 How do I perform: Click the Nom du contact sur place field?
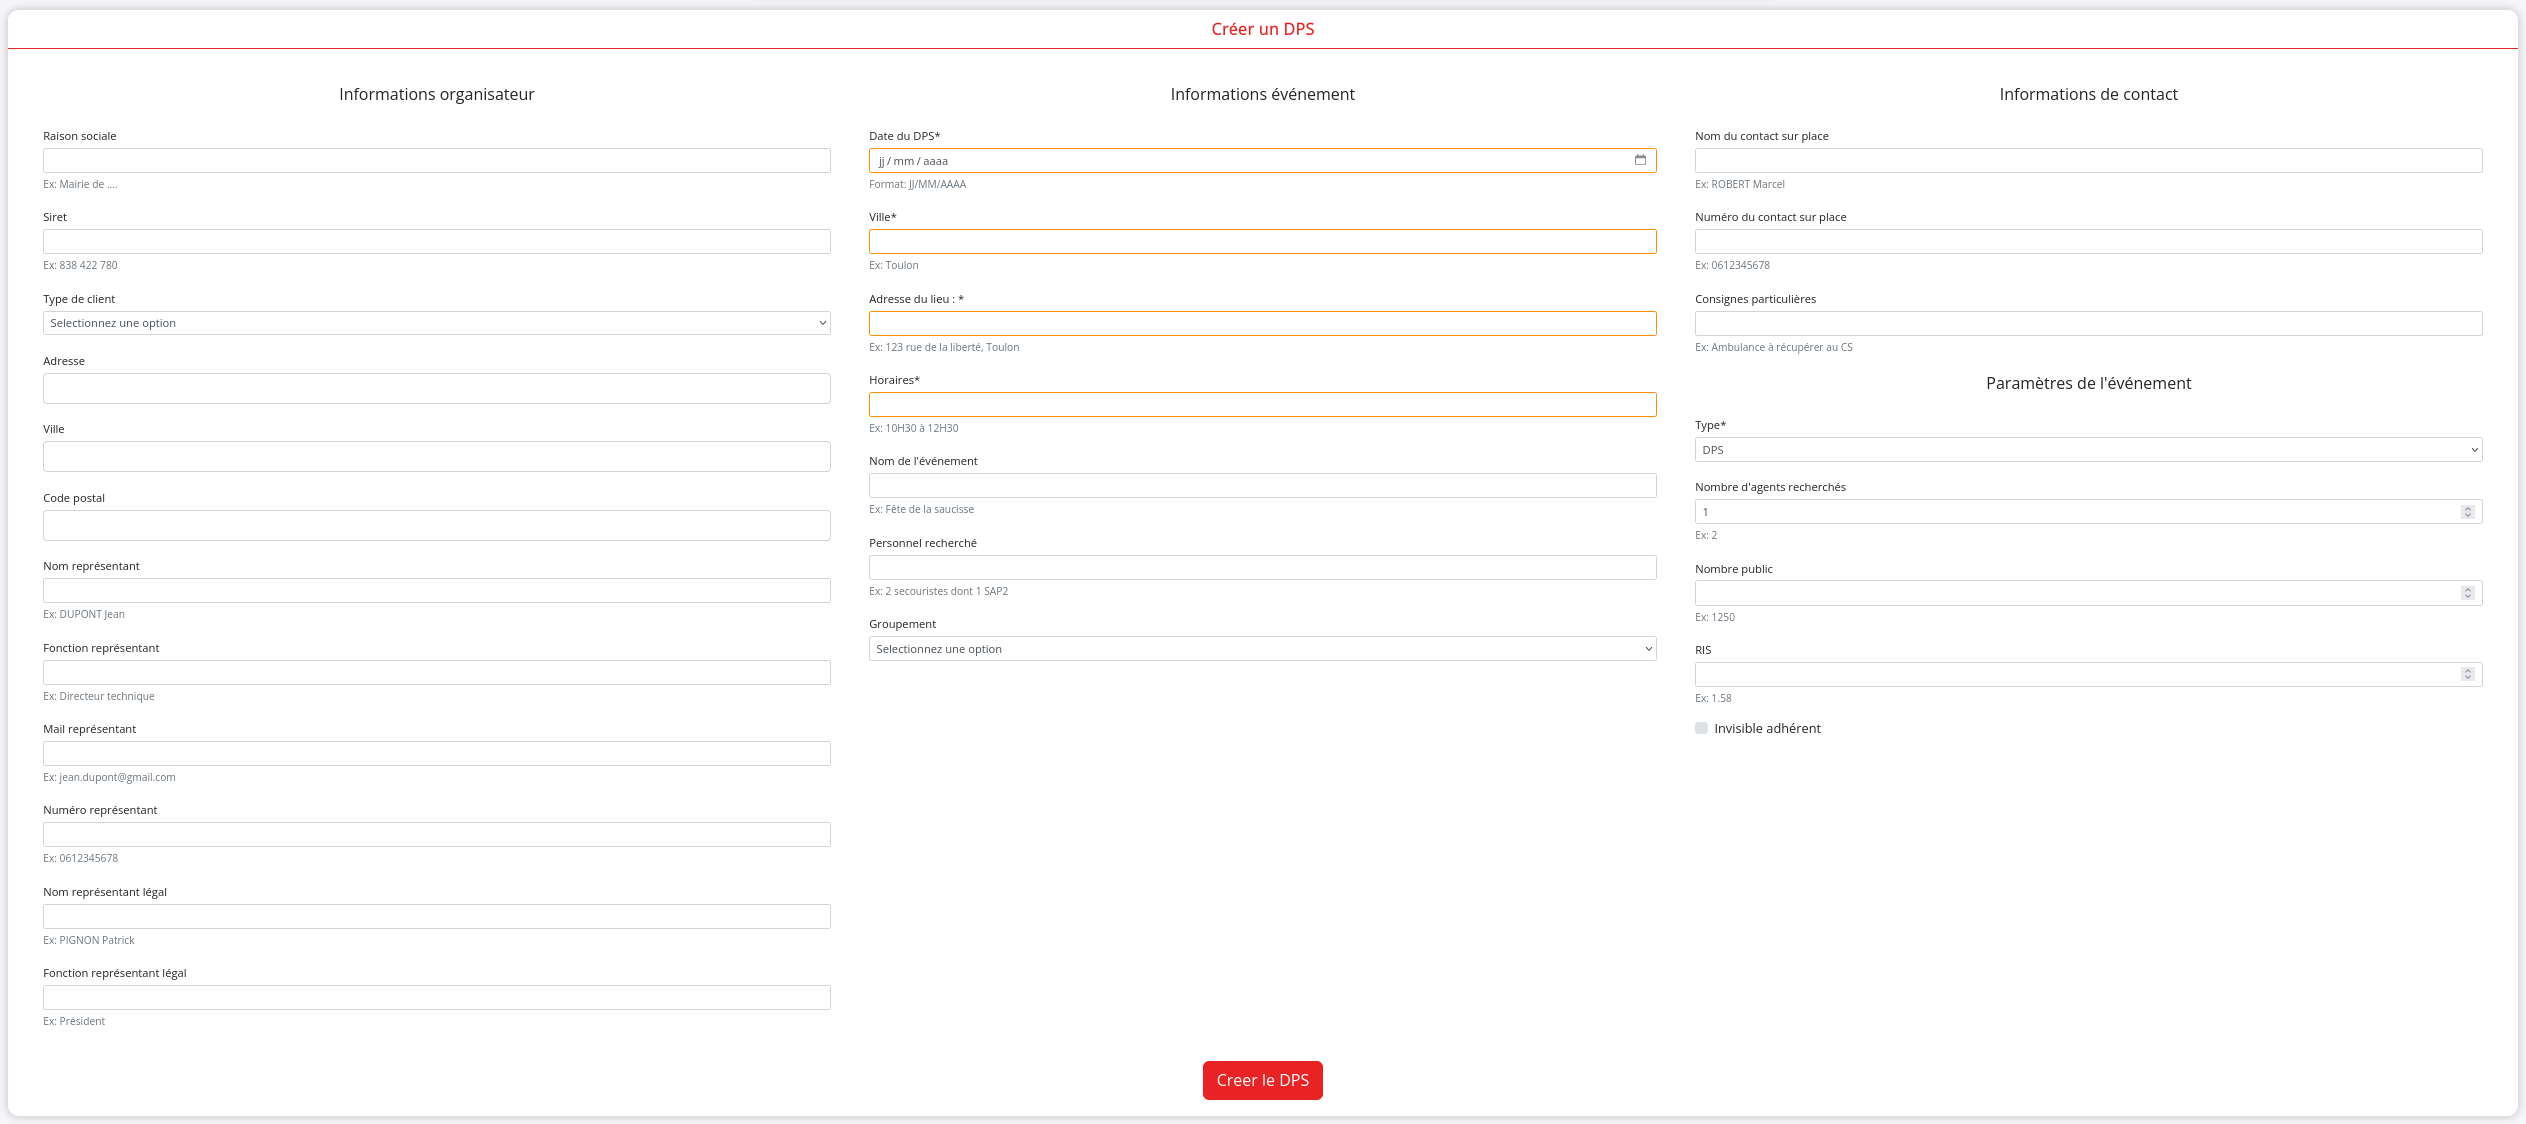(2087, 160)
